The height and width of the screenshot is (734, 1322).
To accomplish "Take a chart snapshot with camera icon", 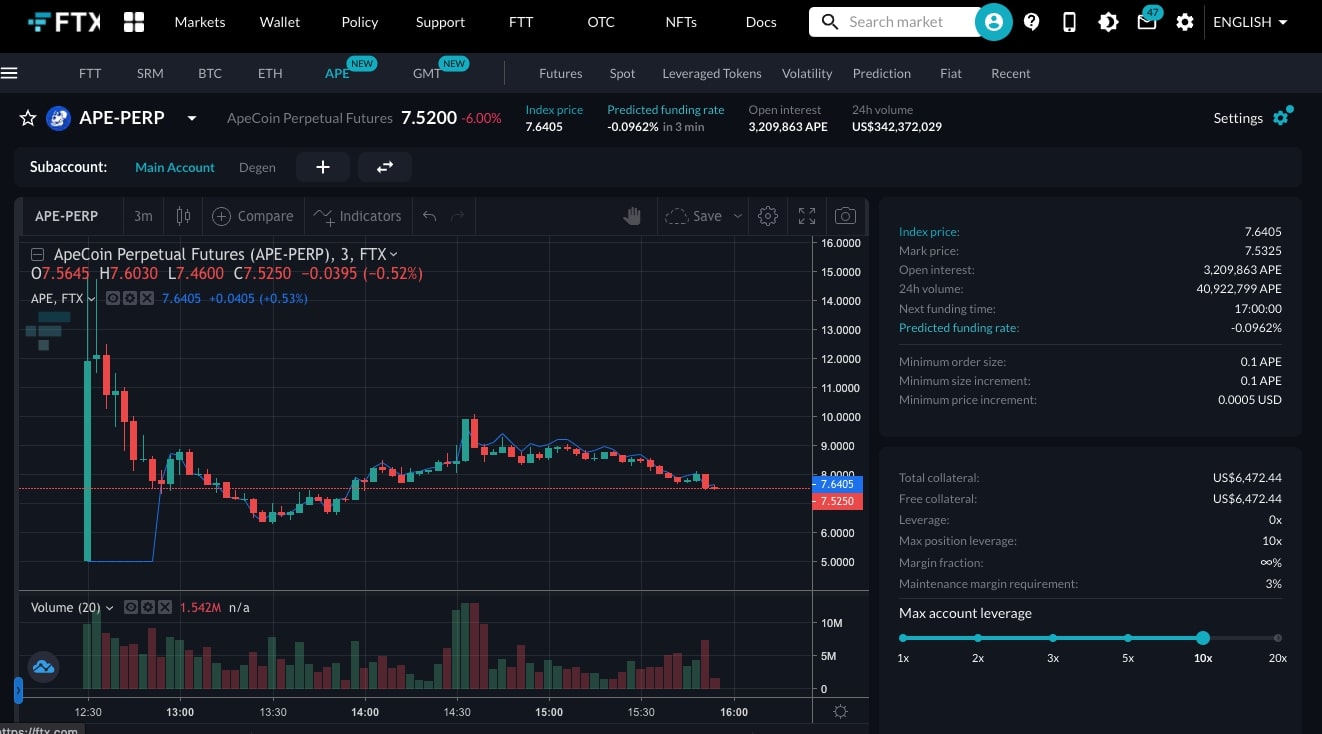I will pyautogui.click(x=845, y=216).
